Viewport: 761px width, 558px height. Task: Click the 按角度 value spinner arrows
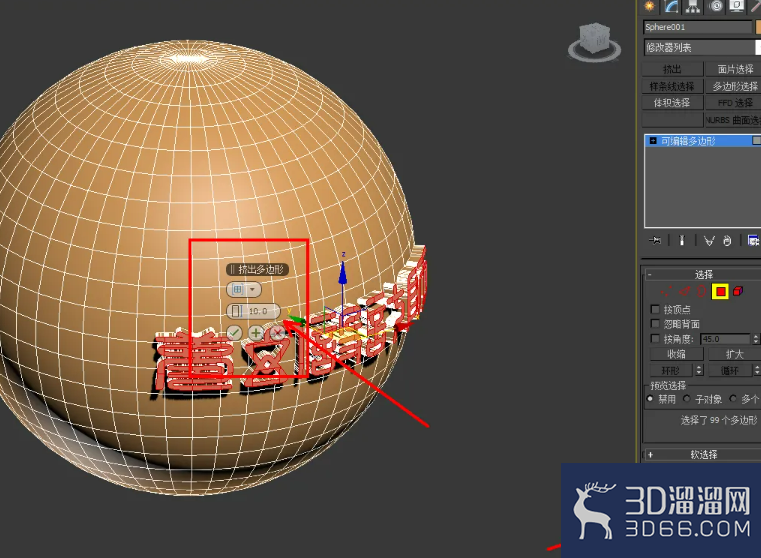(x=755, y=339)
